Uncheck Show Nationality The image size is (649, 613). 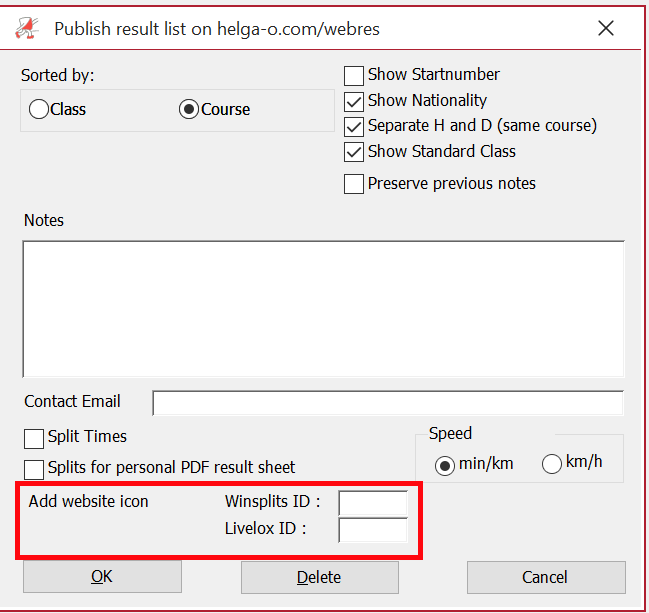point(354,102)
